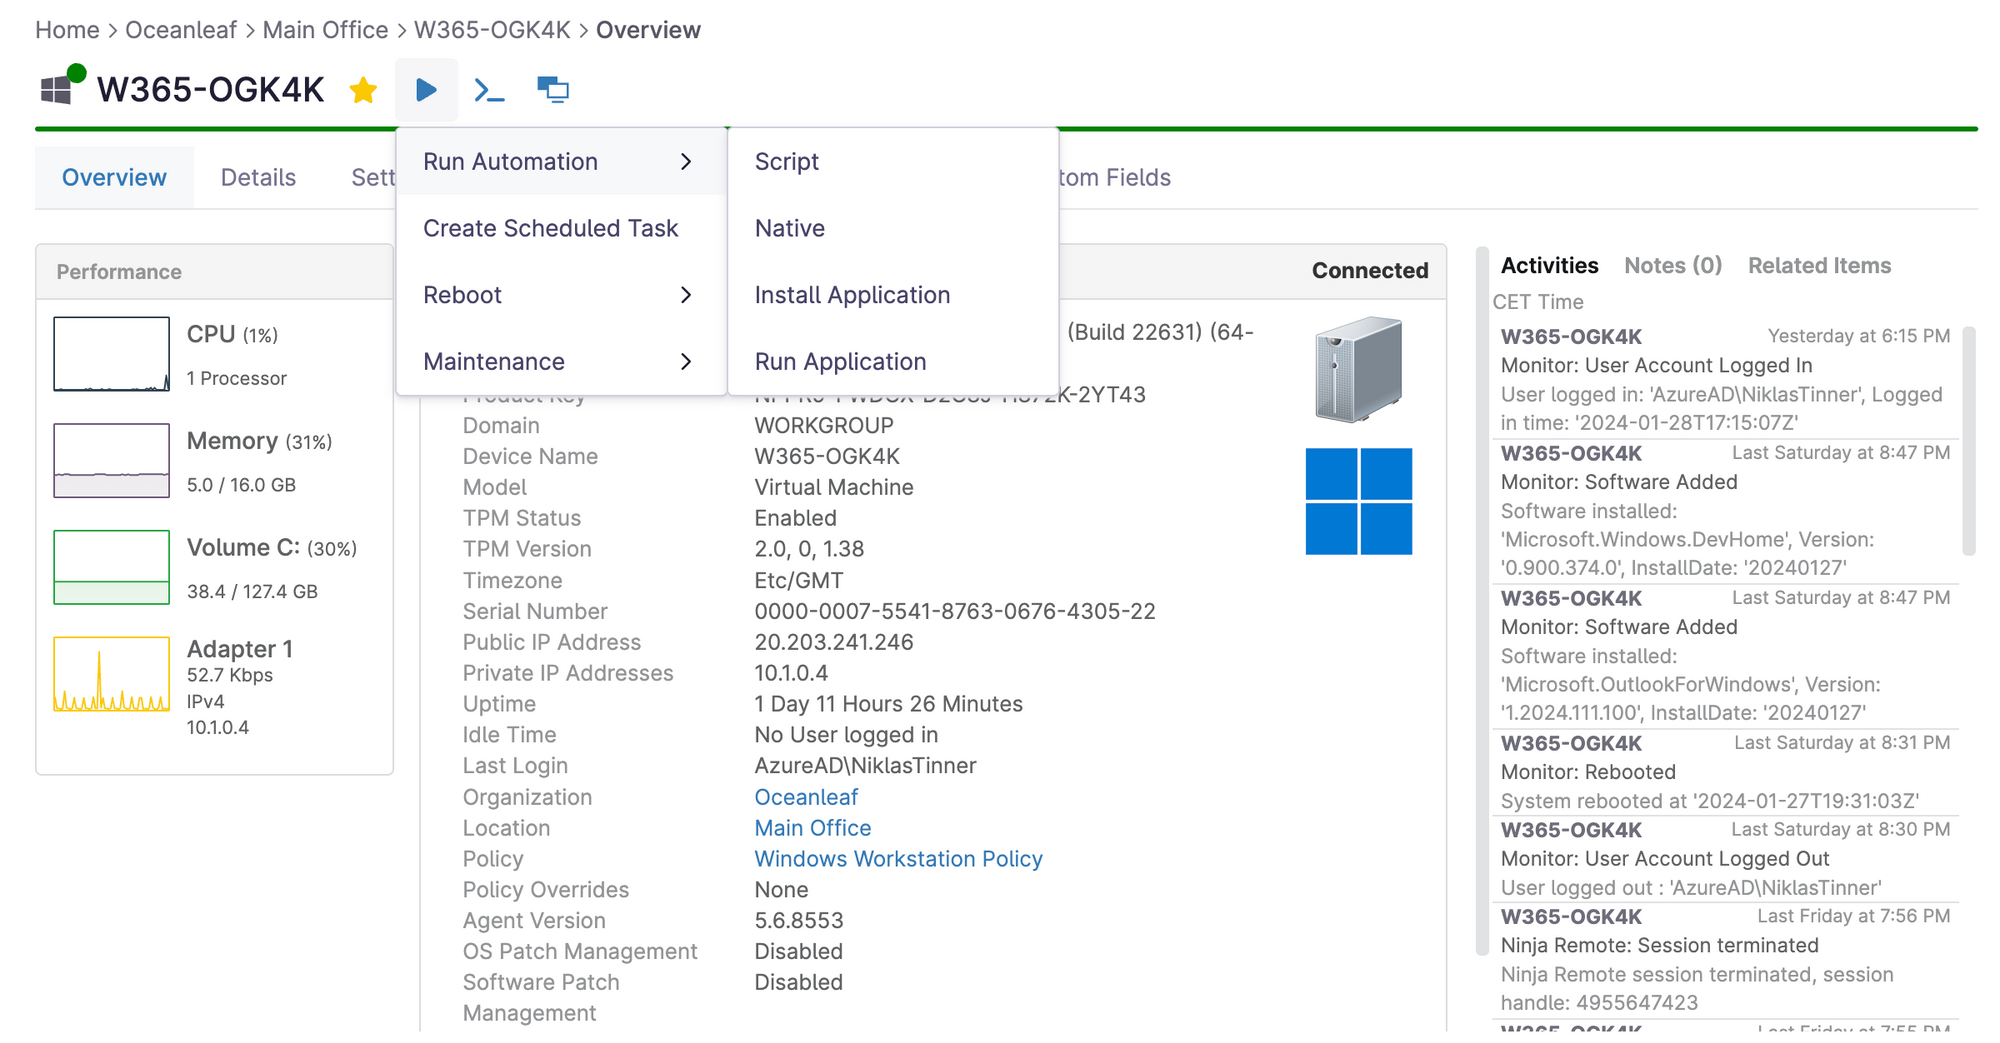Image resolution: width=2000 pixels, height=1043 pixels.
Task: Click the Idle Time value No User logged in
Action: [846, 735]
